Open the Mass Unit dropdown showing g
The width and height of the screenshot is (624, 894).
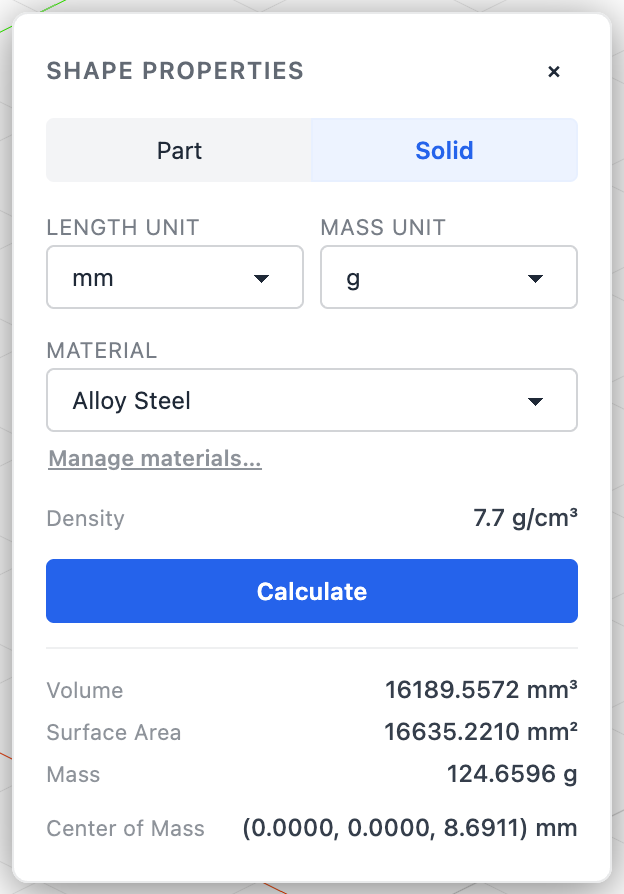pos(449,278)
